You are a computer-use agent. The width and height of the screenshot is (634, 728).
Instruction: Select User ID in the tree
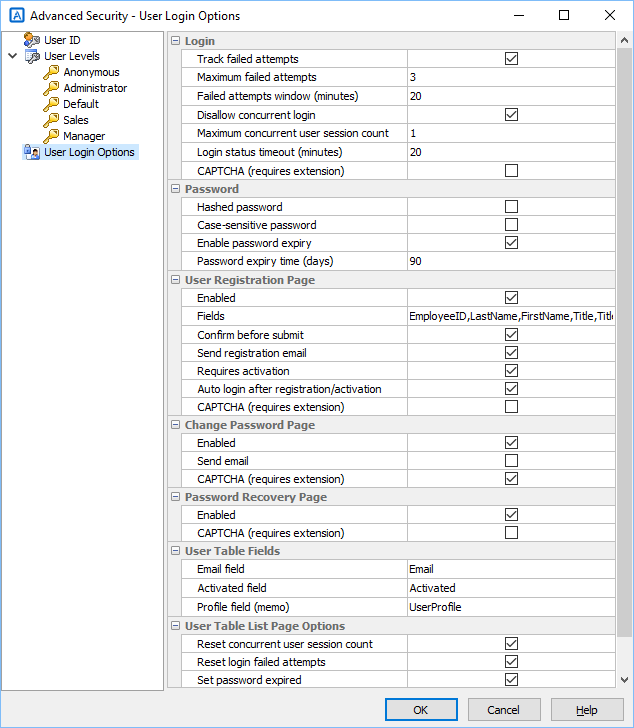point(62,40)
